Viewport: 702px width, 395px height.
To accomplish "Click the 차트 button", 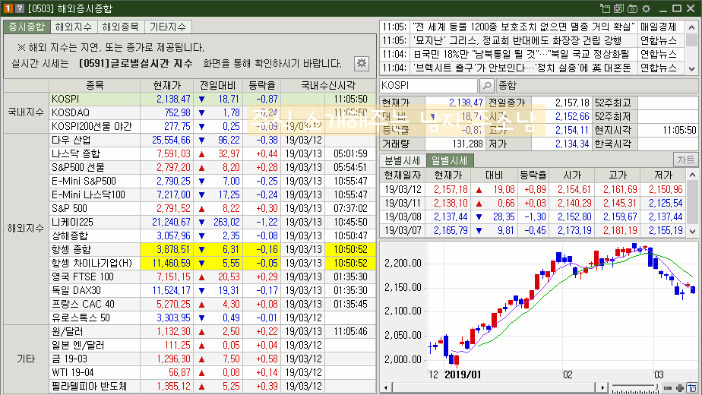I will click(685, 160).
